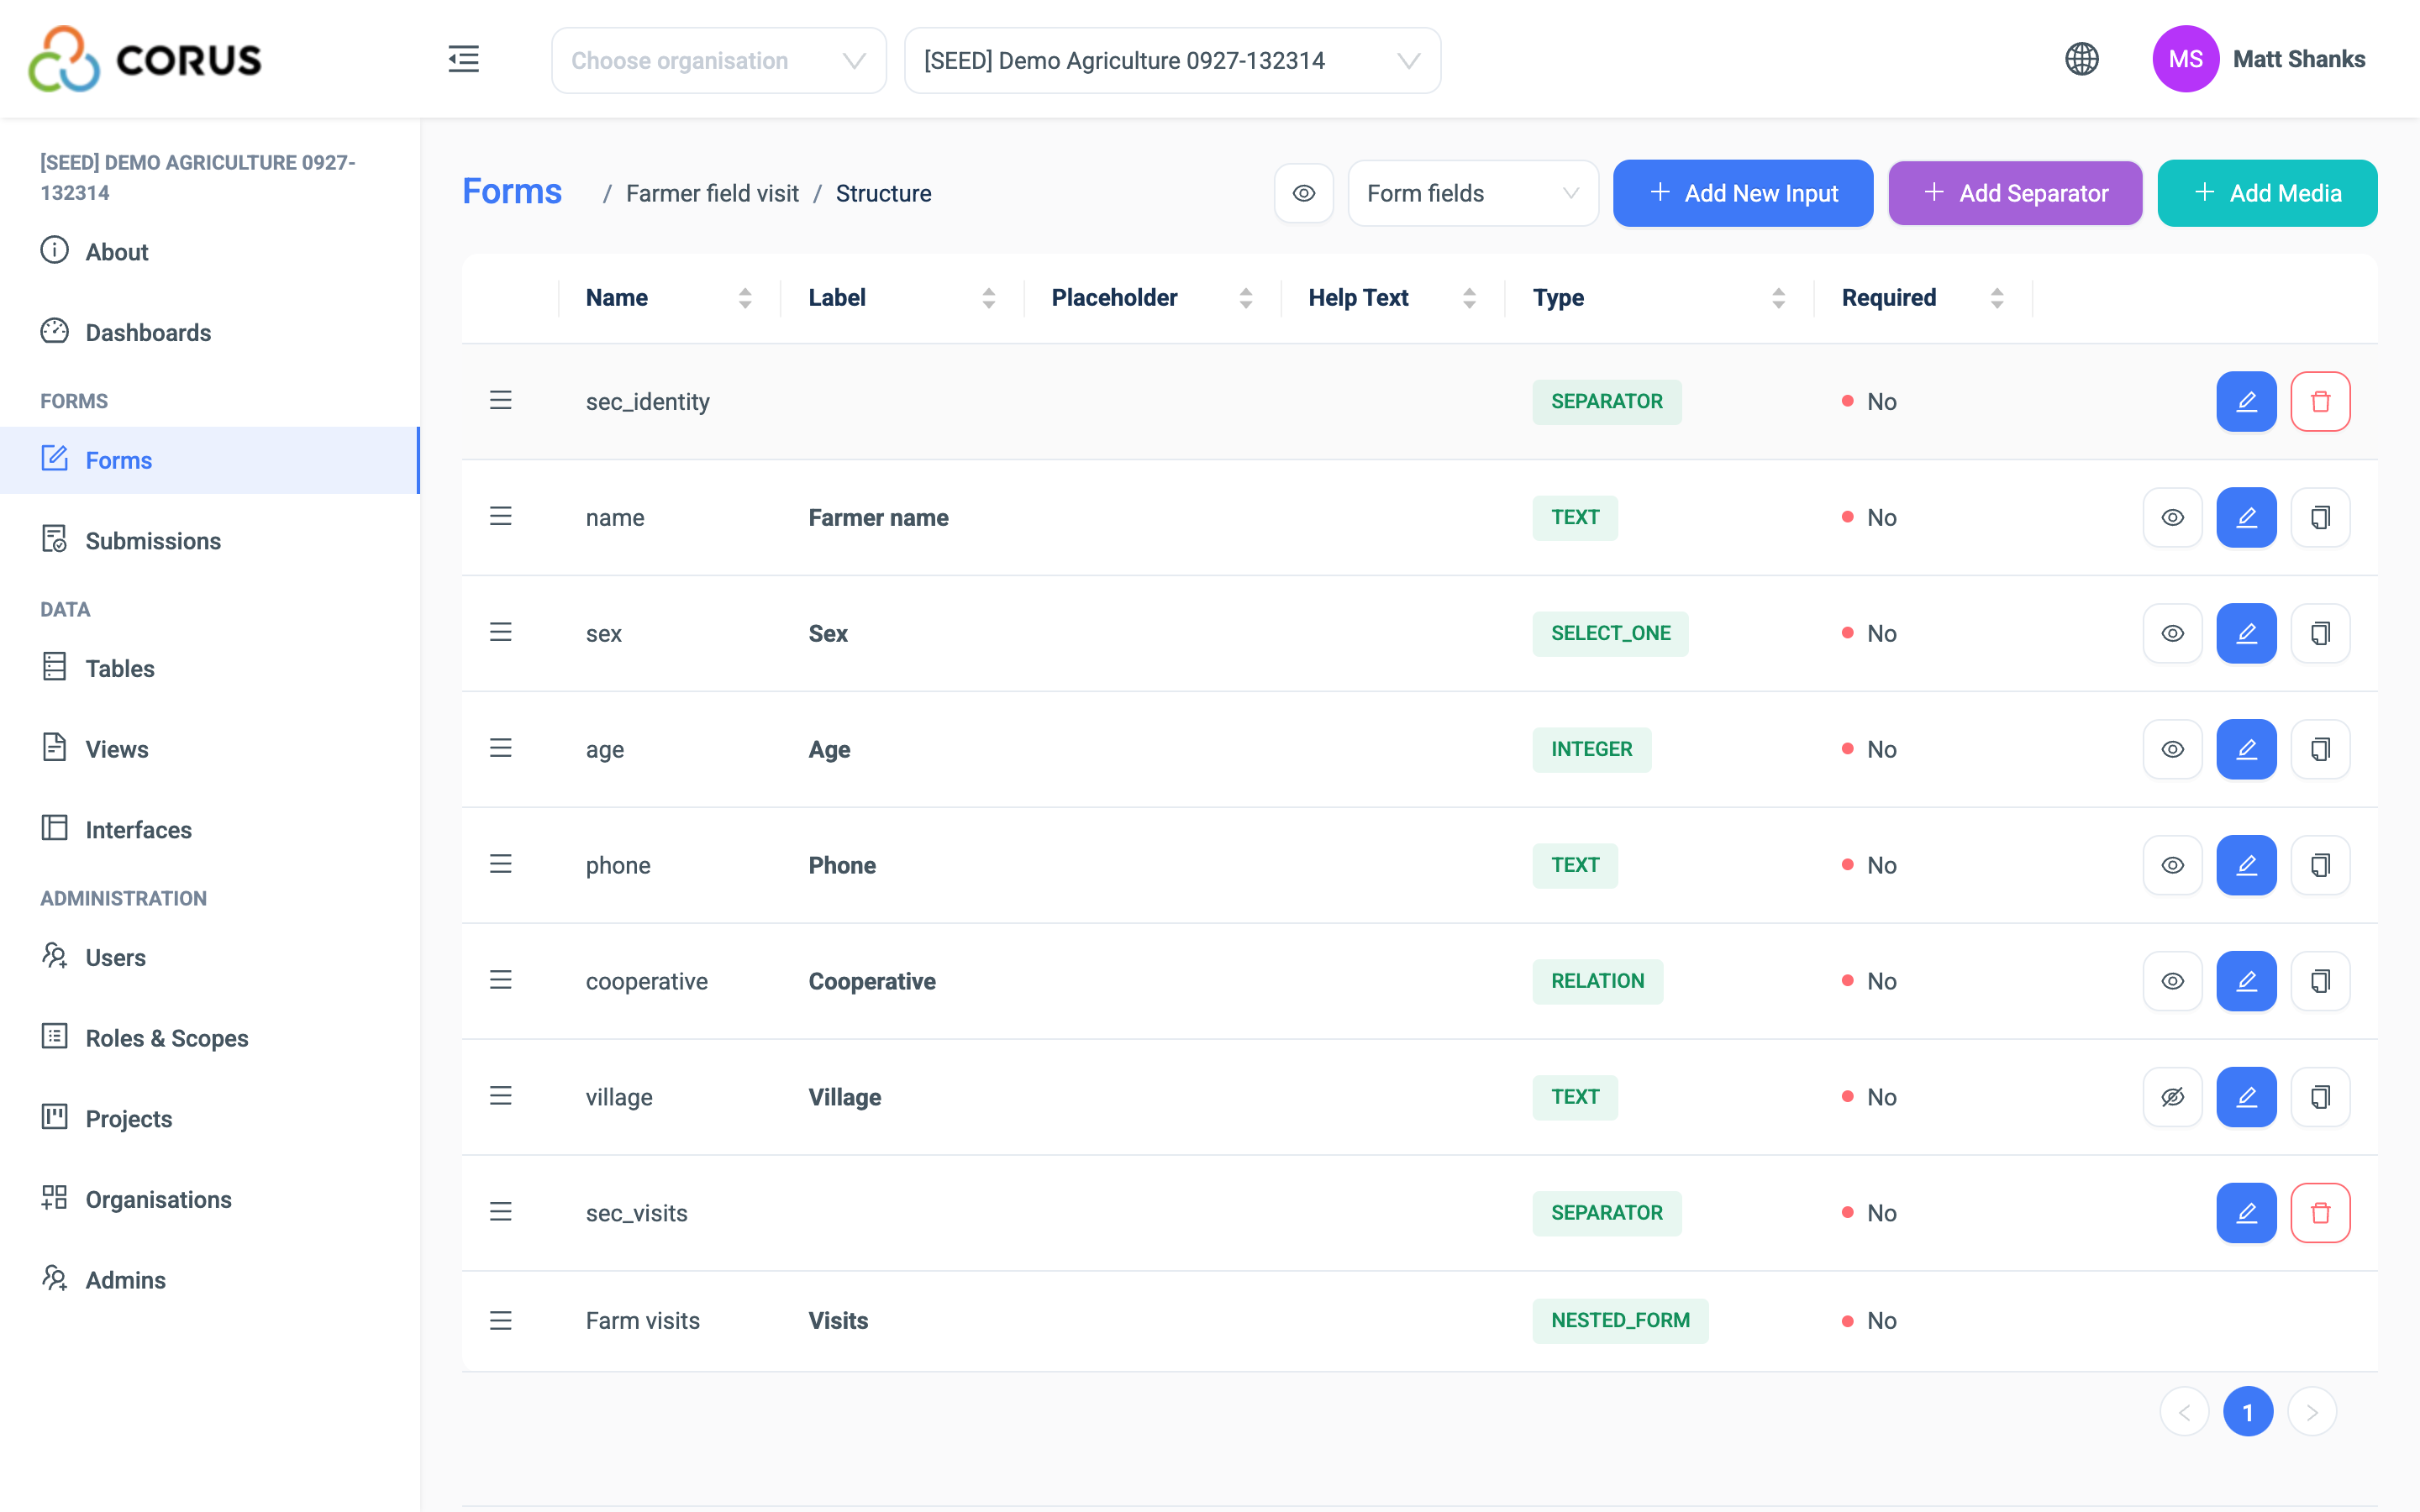Toggle visibility of age field
This screenshot has height=1512, width=2420.
(2172, 749)
